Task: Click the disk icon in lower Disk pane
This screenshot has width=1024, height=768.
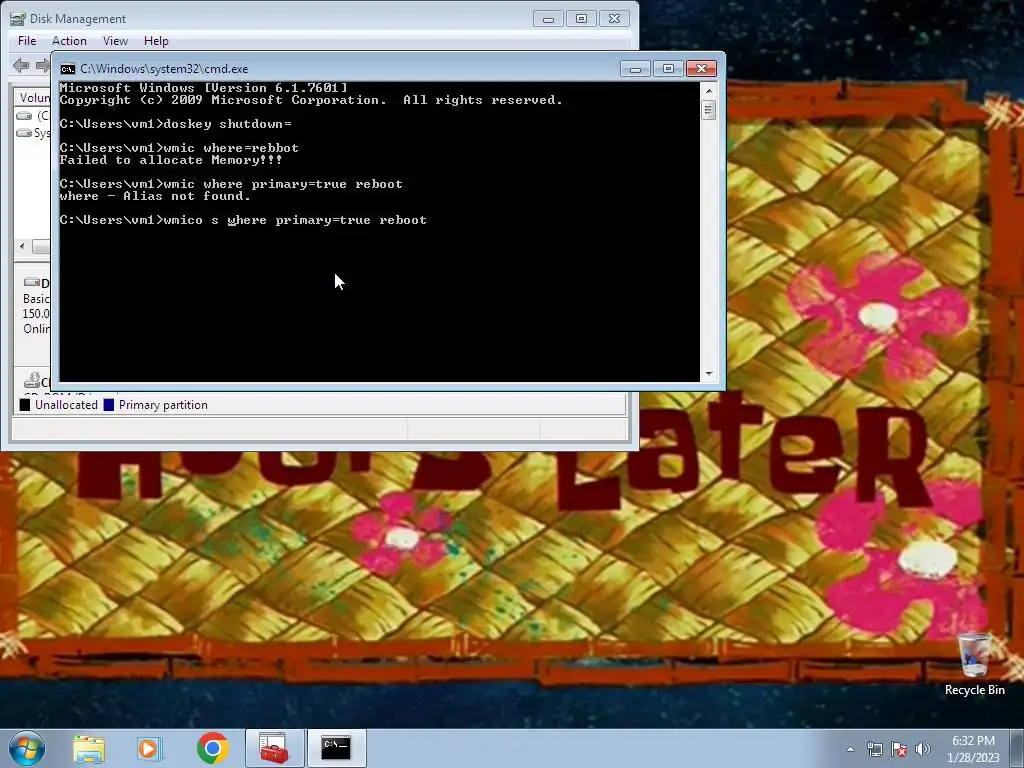Action: (31, 282)
